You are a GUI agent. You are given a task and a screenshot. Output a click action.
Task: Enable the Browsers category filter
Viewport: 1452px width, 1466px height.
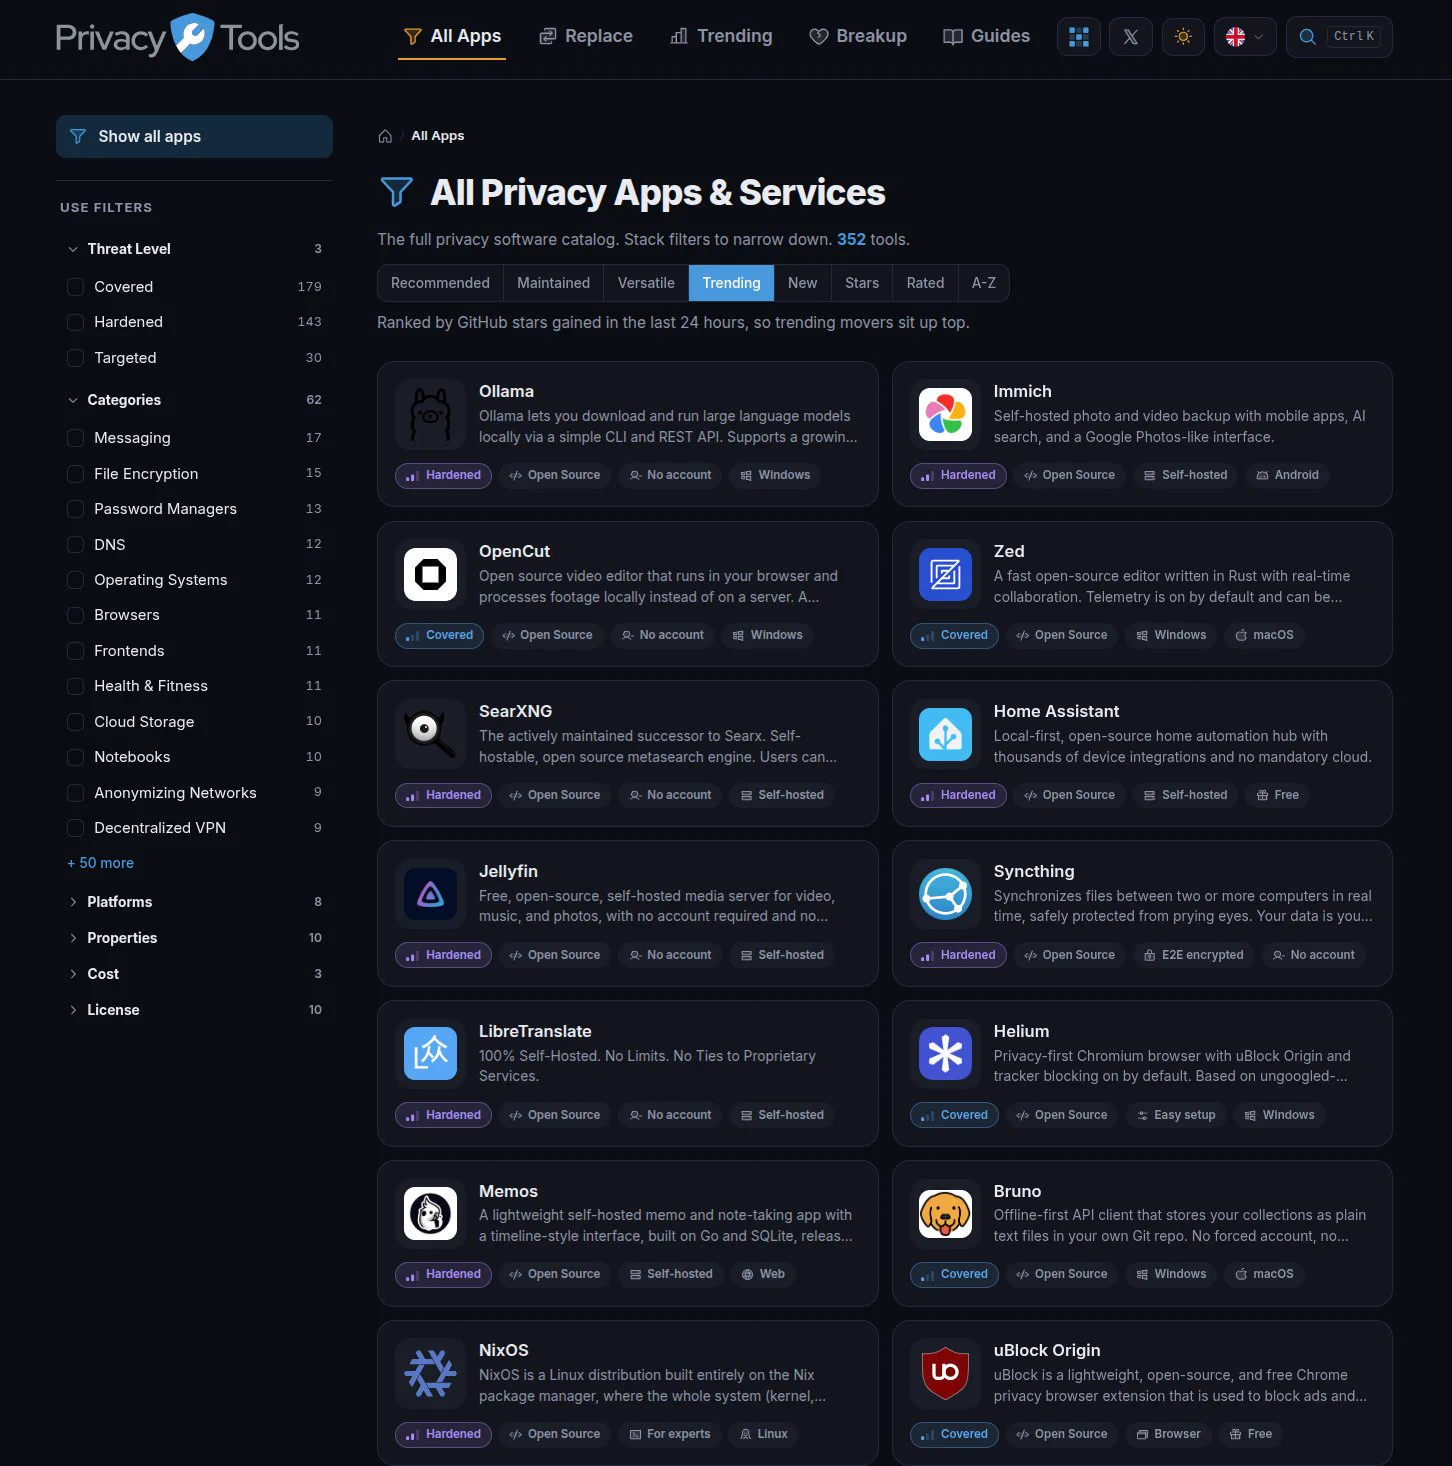[x=75, y=615]
